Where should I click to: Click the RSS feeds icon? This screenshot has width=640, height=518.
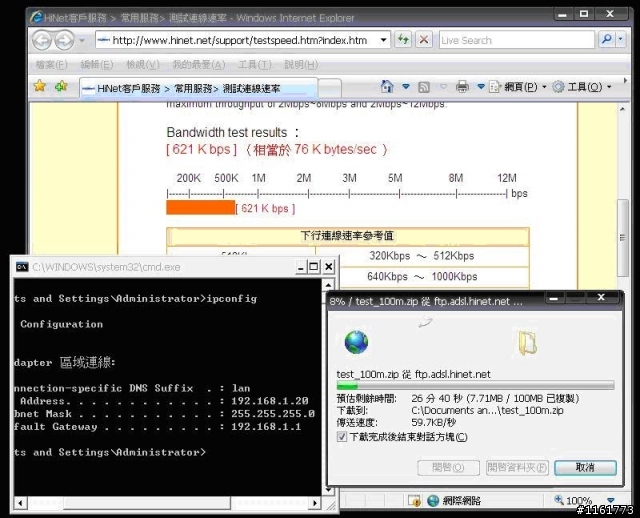point(424,87)
